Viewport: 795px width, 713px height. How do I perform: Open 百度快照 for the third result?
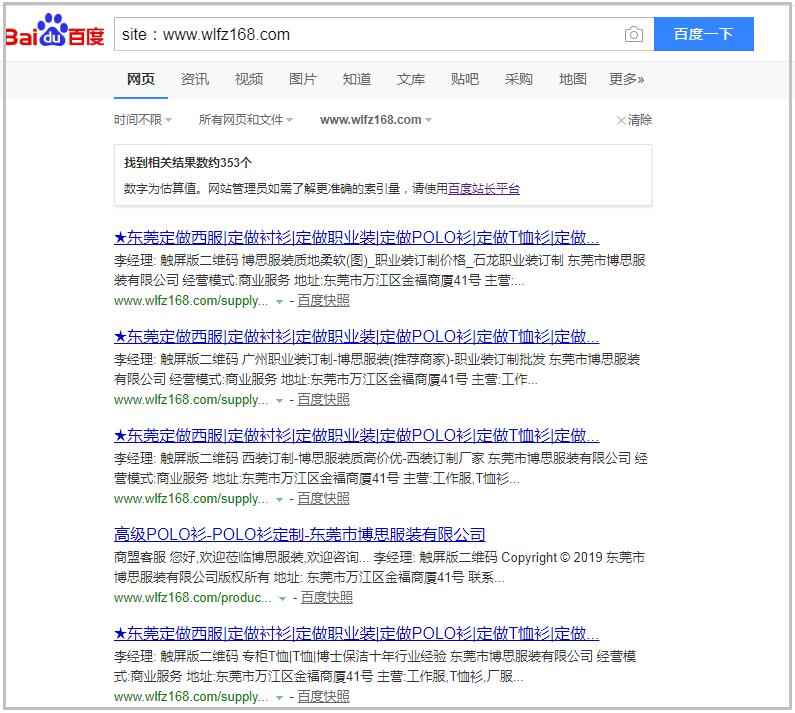coord(323,498)
